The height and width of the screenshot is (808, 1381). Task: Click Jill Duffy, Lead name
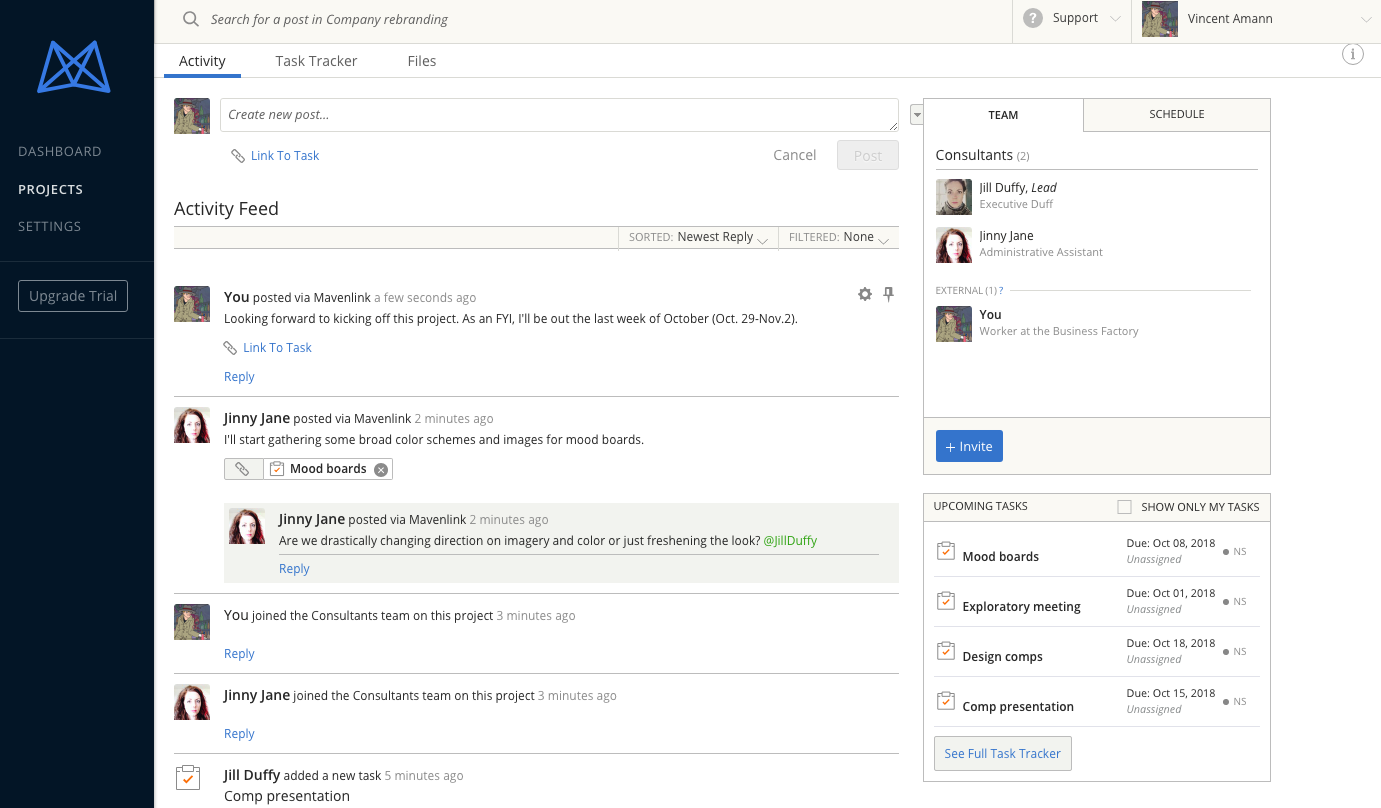tap(1018, 188)
